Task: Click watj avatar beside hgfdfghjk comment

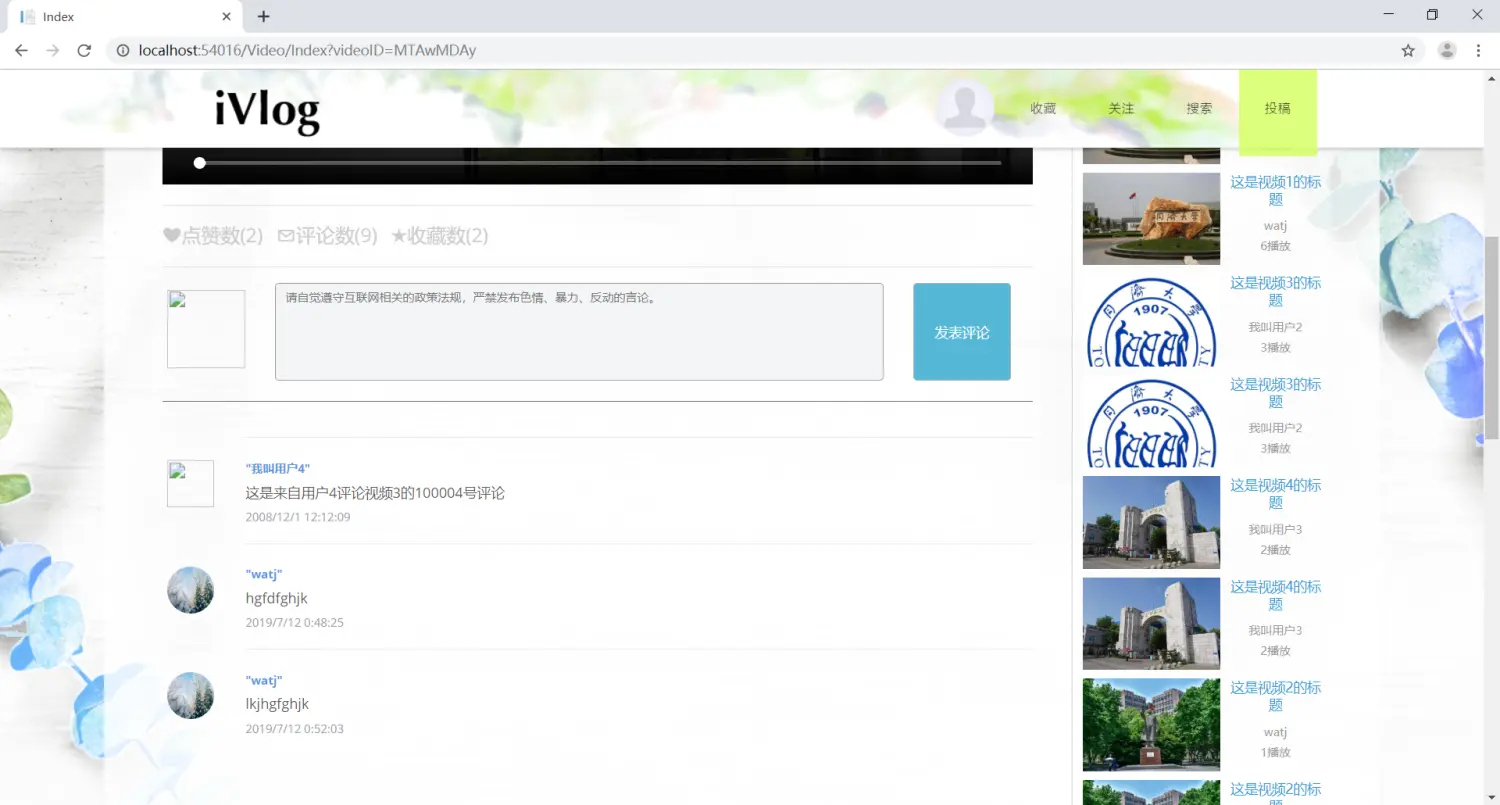Action: [190, 590]
